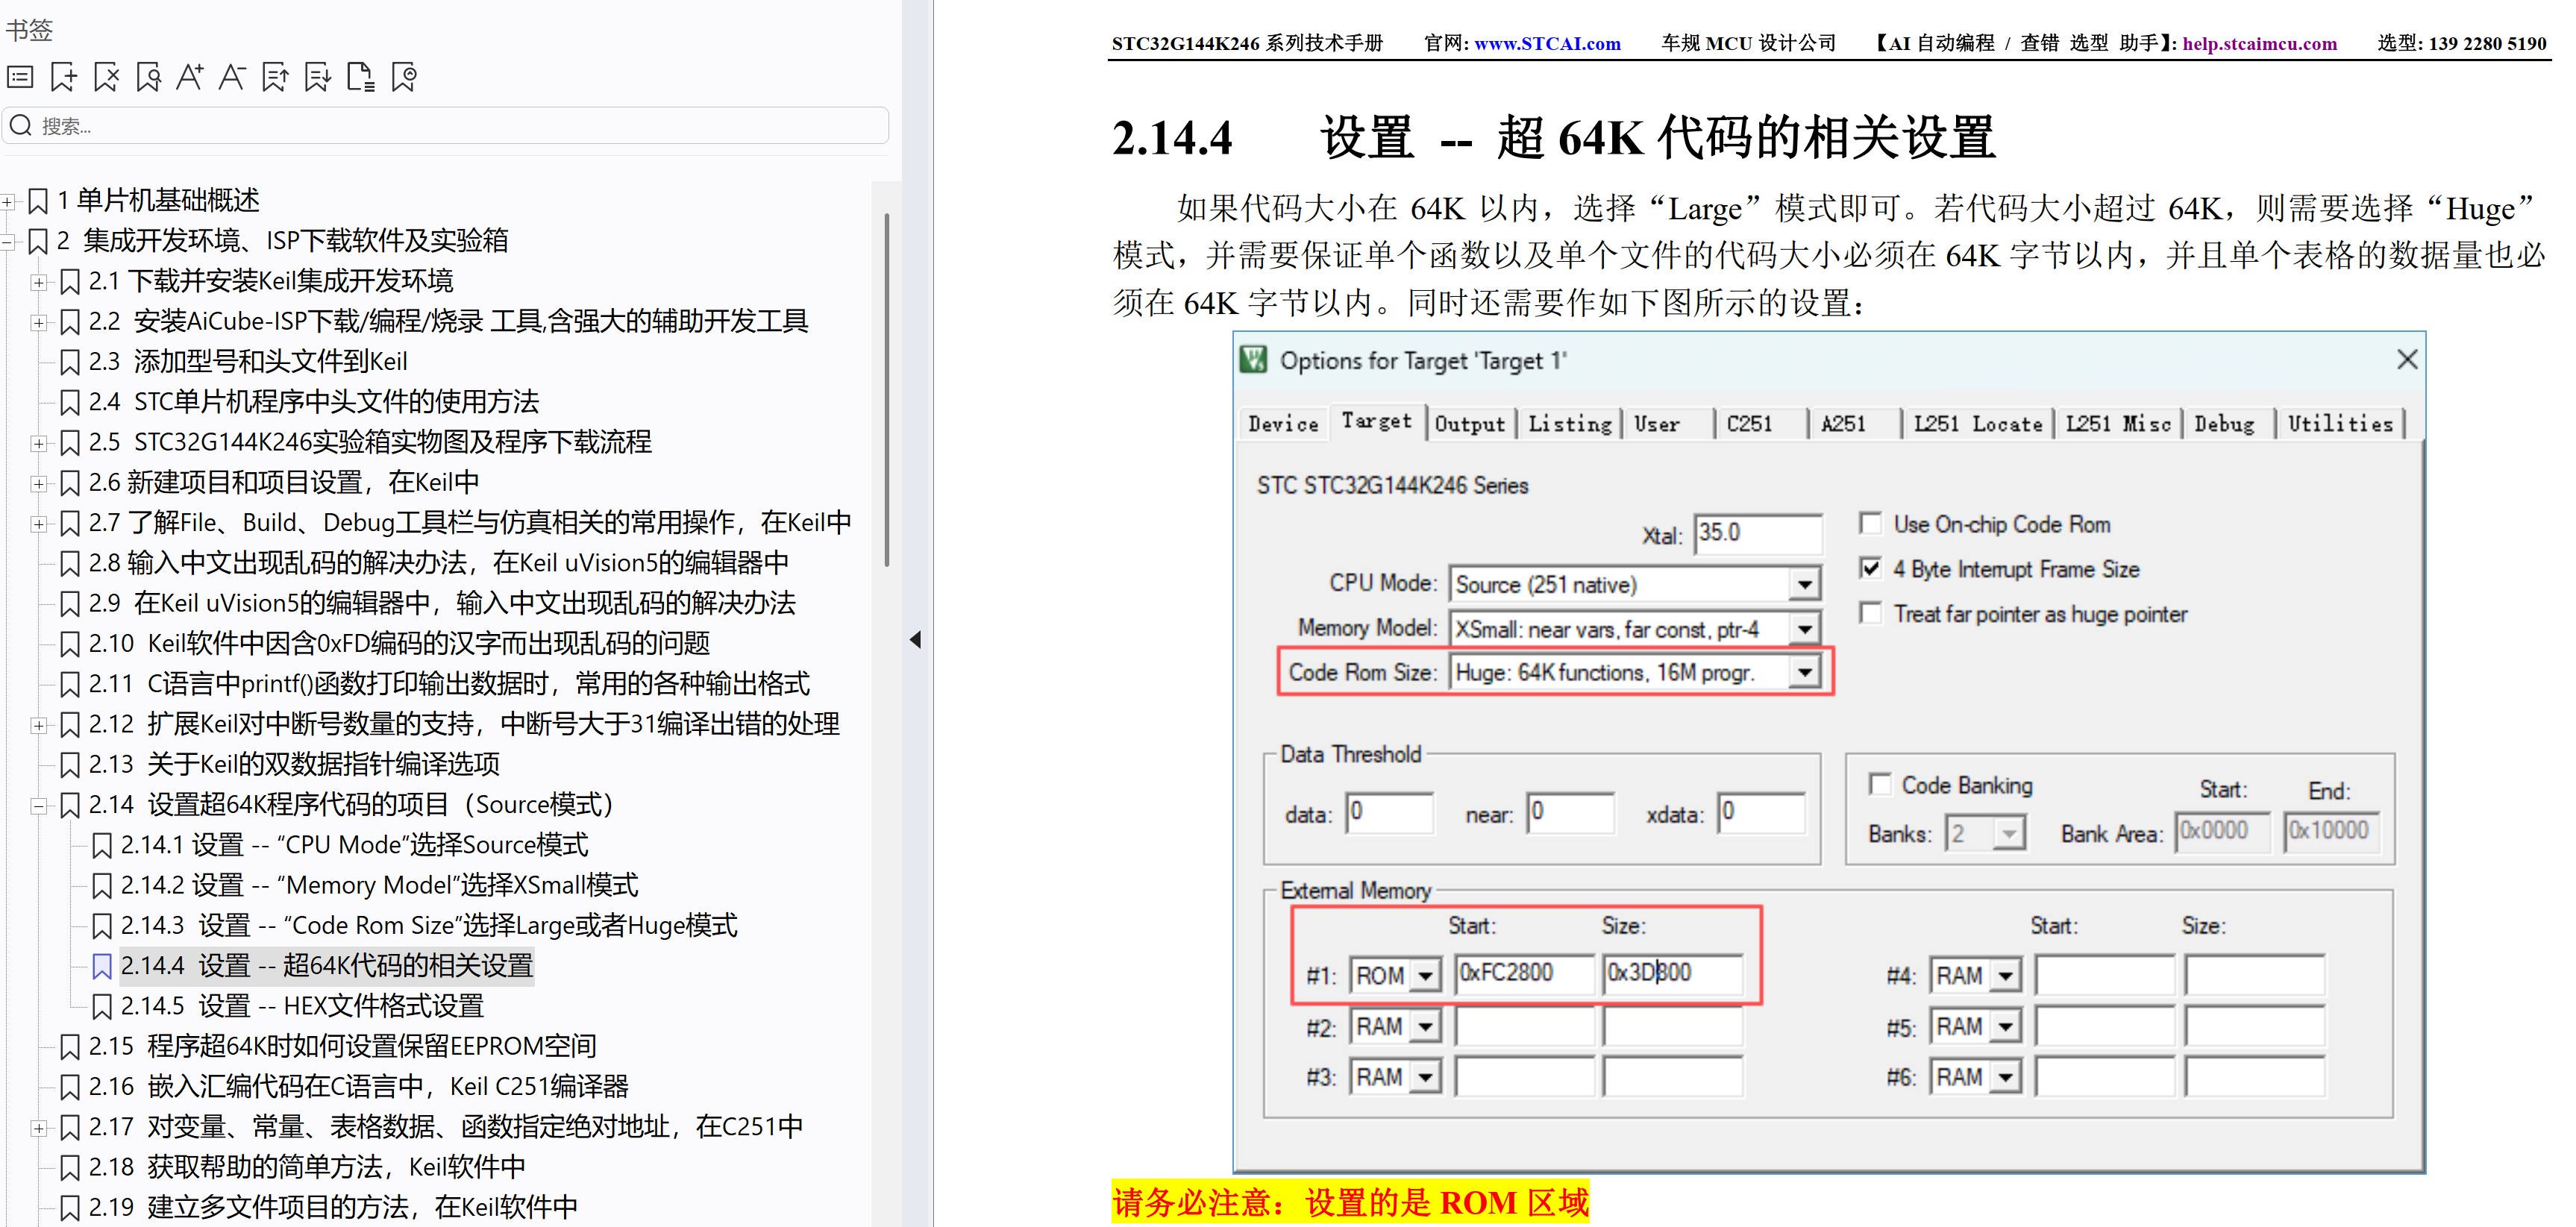Viewport: 2576px width, 1227px height.
Task: Click the bookmarks panel vertical scrollbar
Action: point(887,390)
